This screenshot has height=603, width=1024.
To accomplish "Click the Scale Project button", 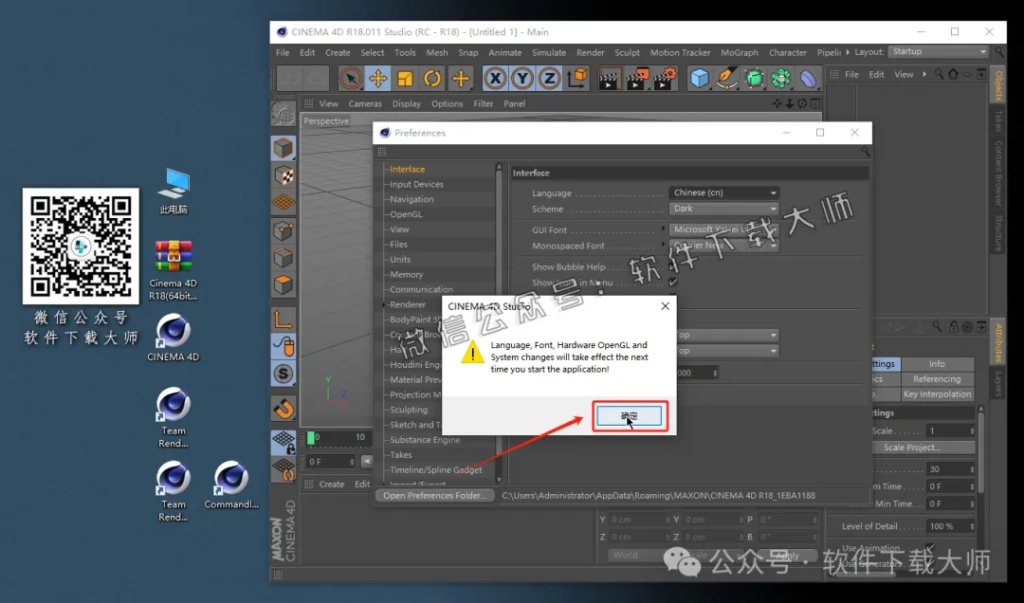I will click(913, 447).
